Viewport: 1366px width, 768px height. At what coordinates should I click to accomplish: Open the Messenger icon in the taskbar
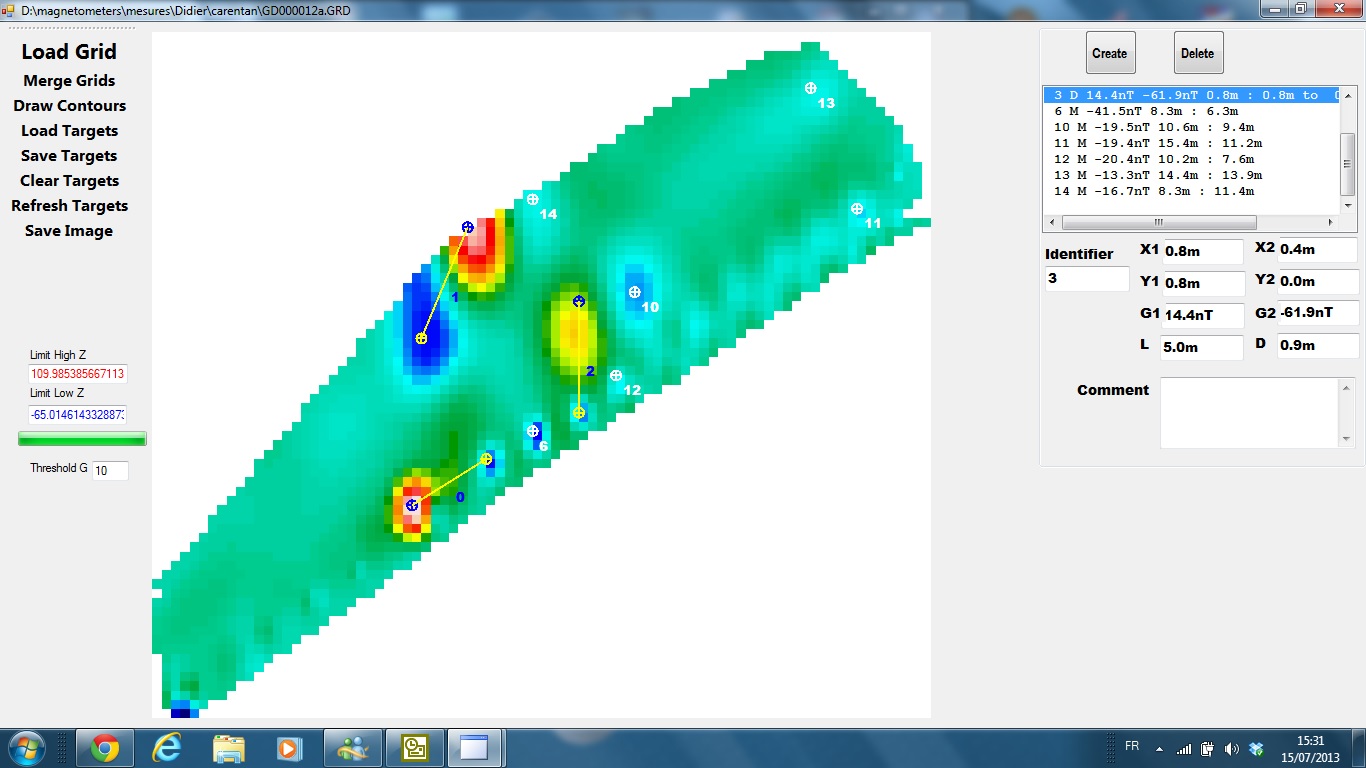[x=352, y=748]
